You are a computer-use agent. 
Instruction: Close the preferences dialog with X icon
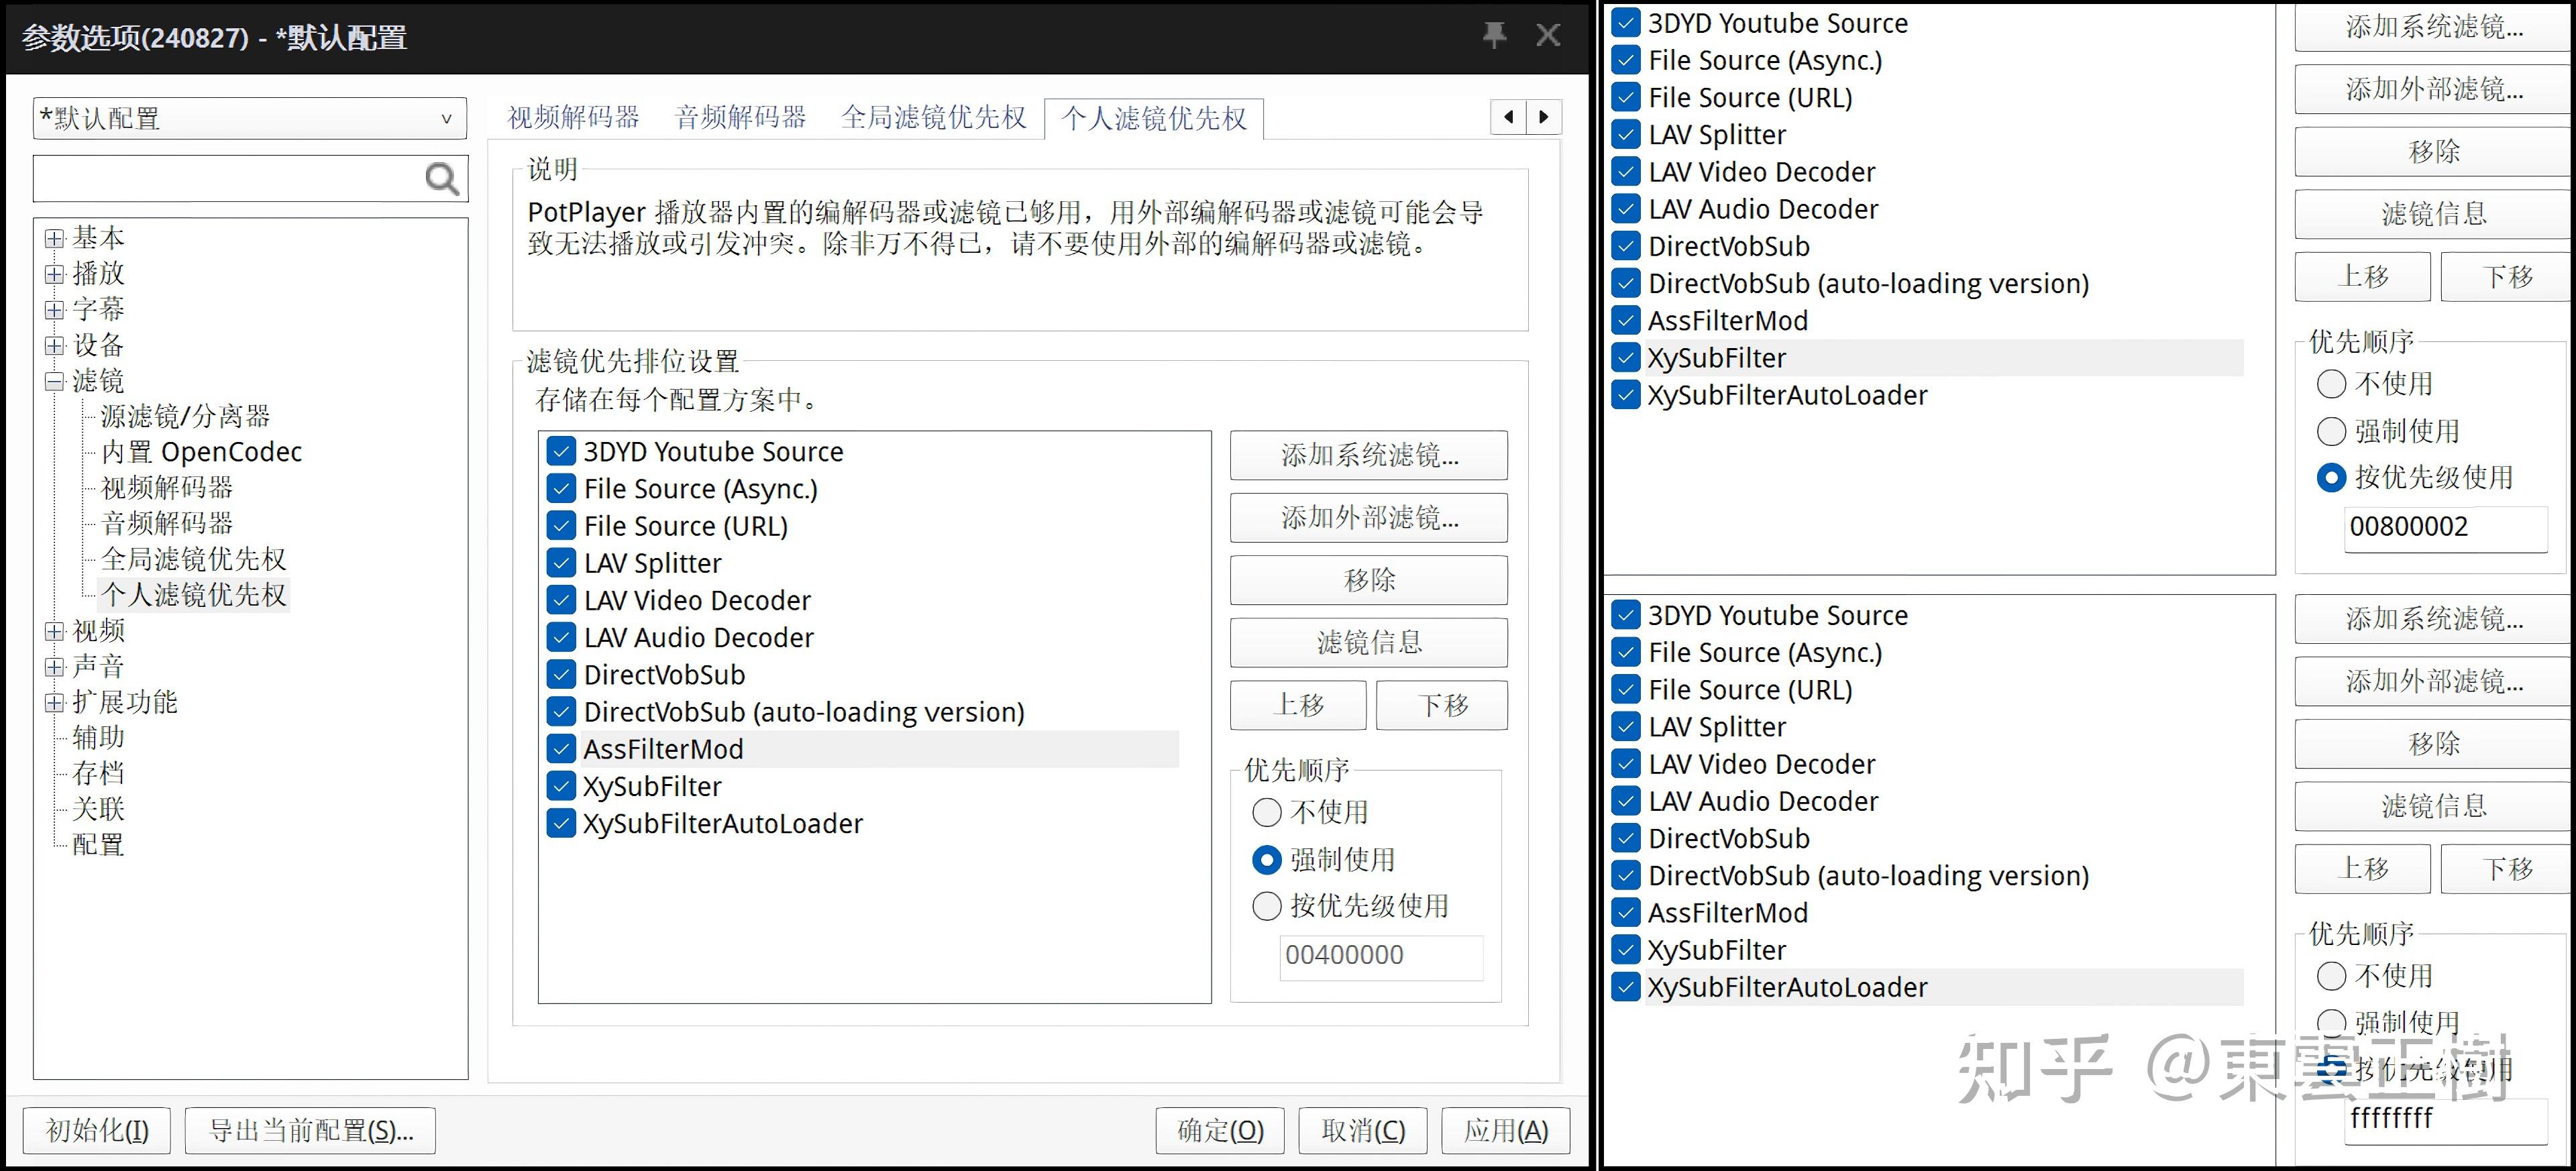[1548, 36]
